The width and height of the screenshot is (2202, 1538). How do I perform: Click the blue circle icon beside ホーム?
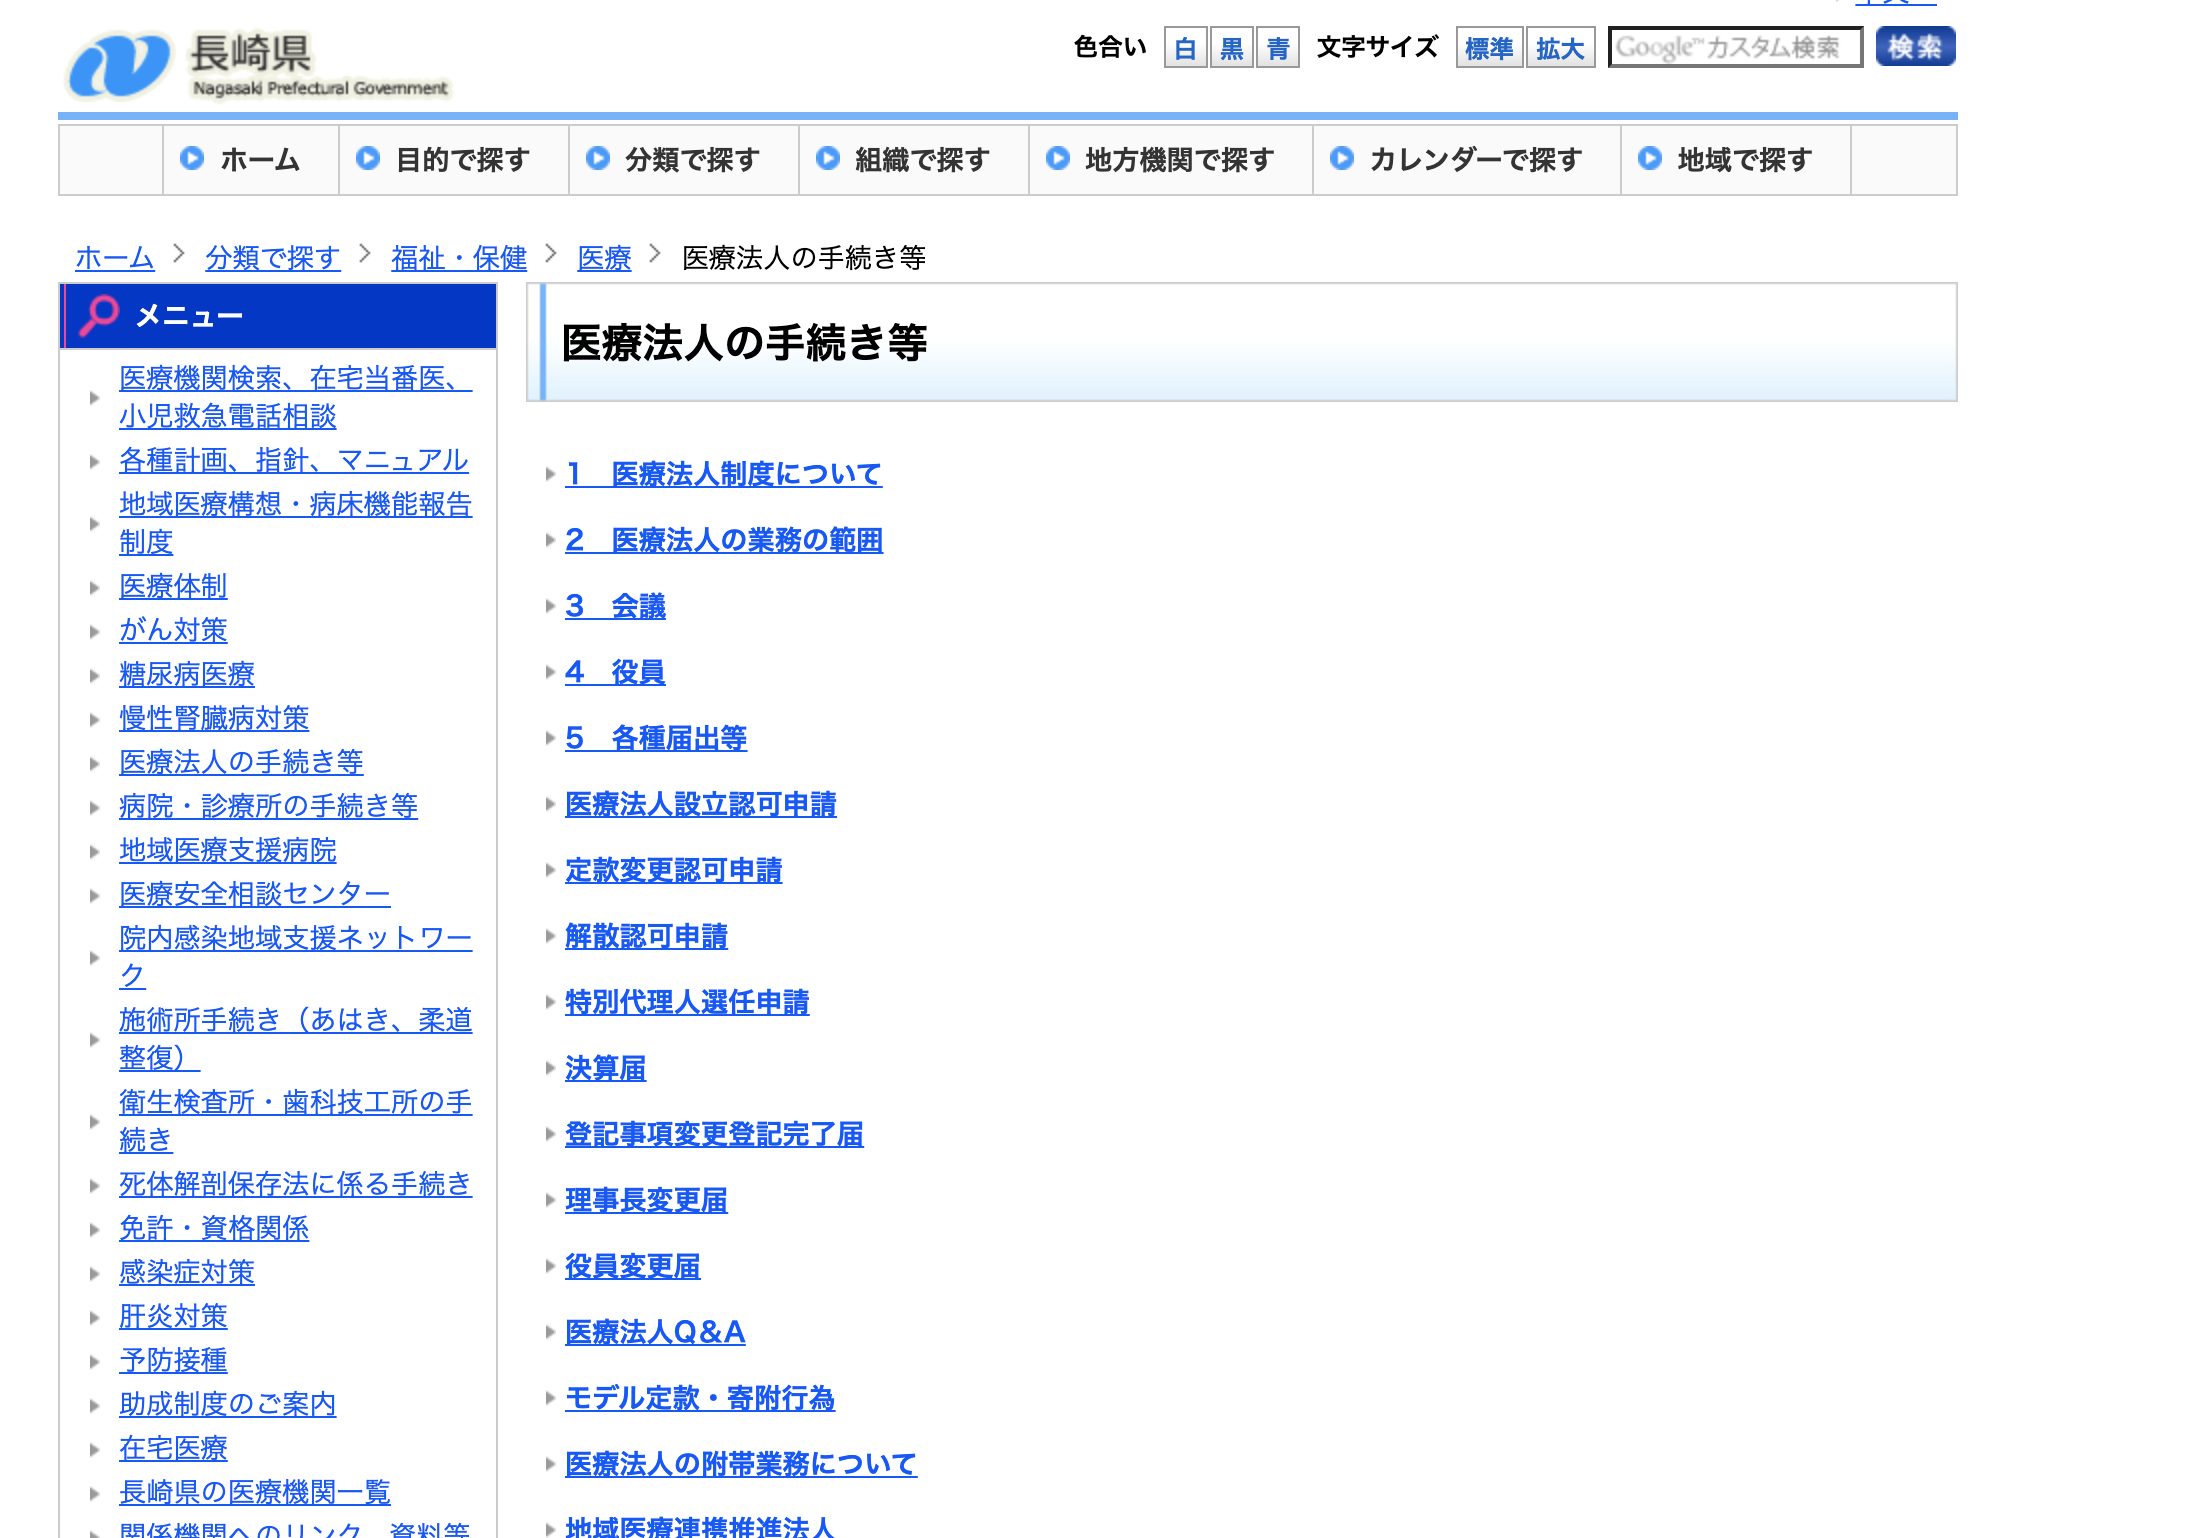tap(192, 158)
